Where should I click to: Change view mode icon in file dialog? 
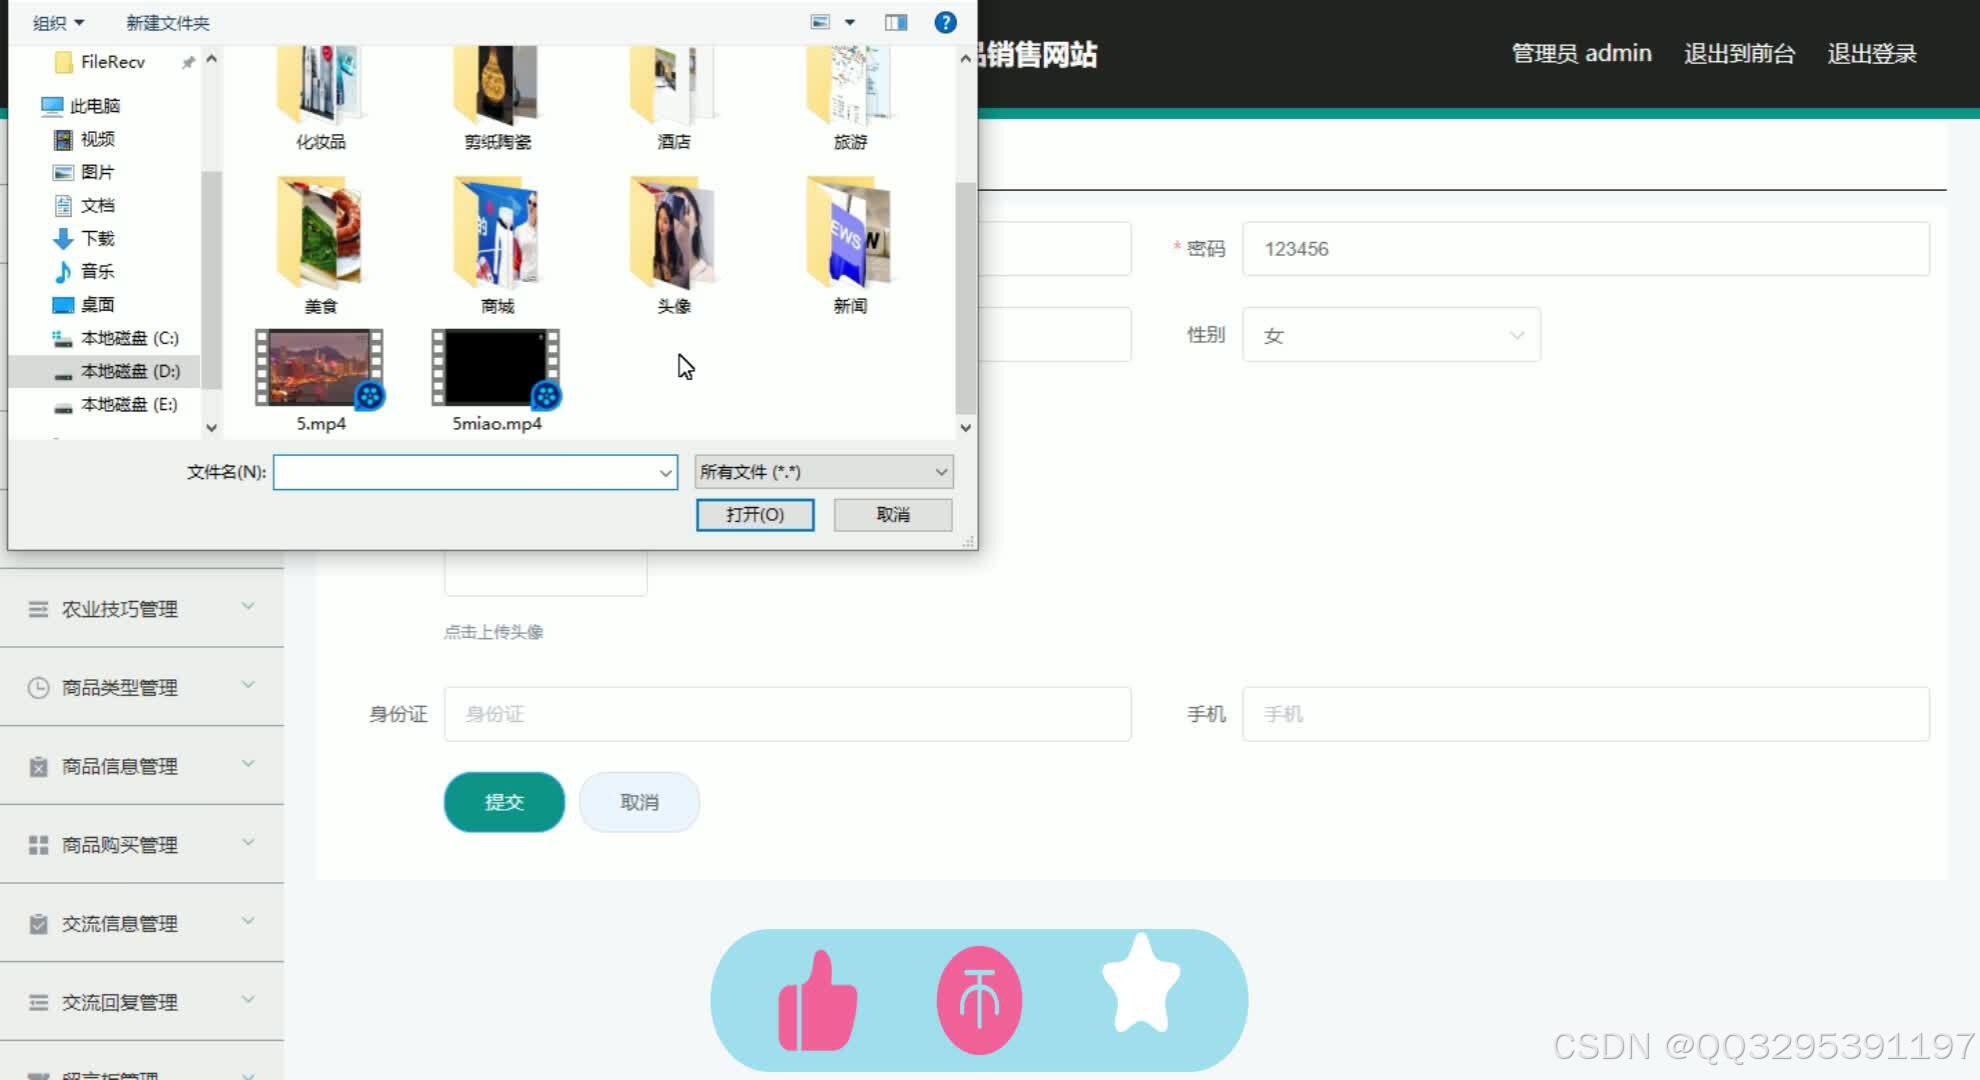(820, 22)
